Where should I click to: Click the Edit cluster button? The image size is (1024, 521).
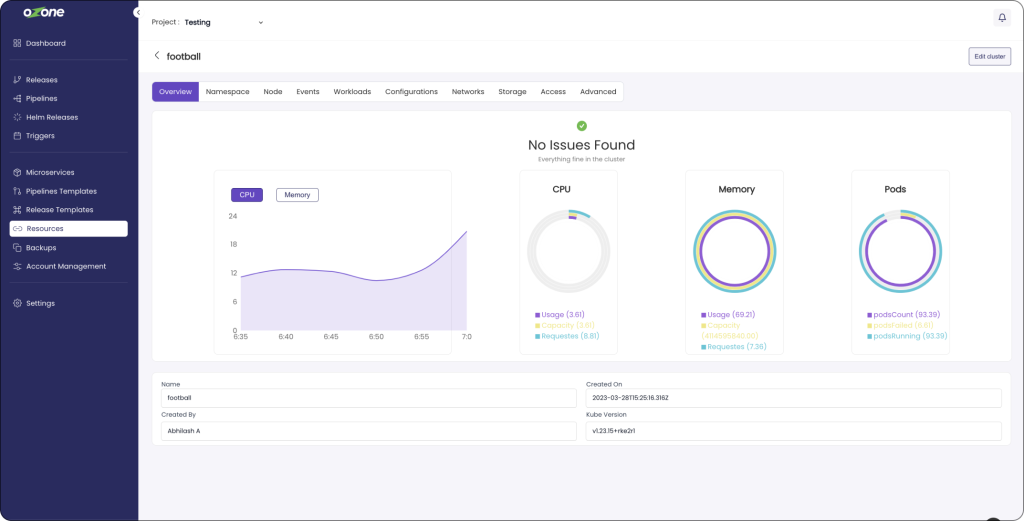point(989,56)
